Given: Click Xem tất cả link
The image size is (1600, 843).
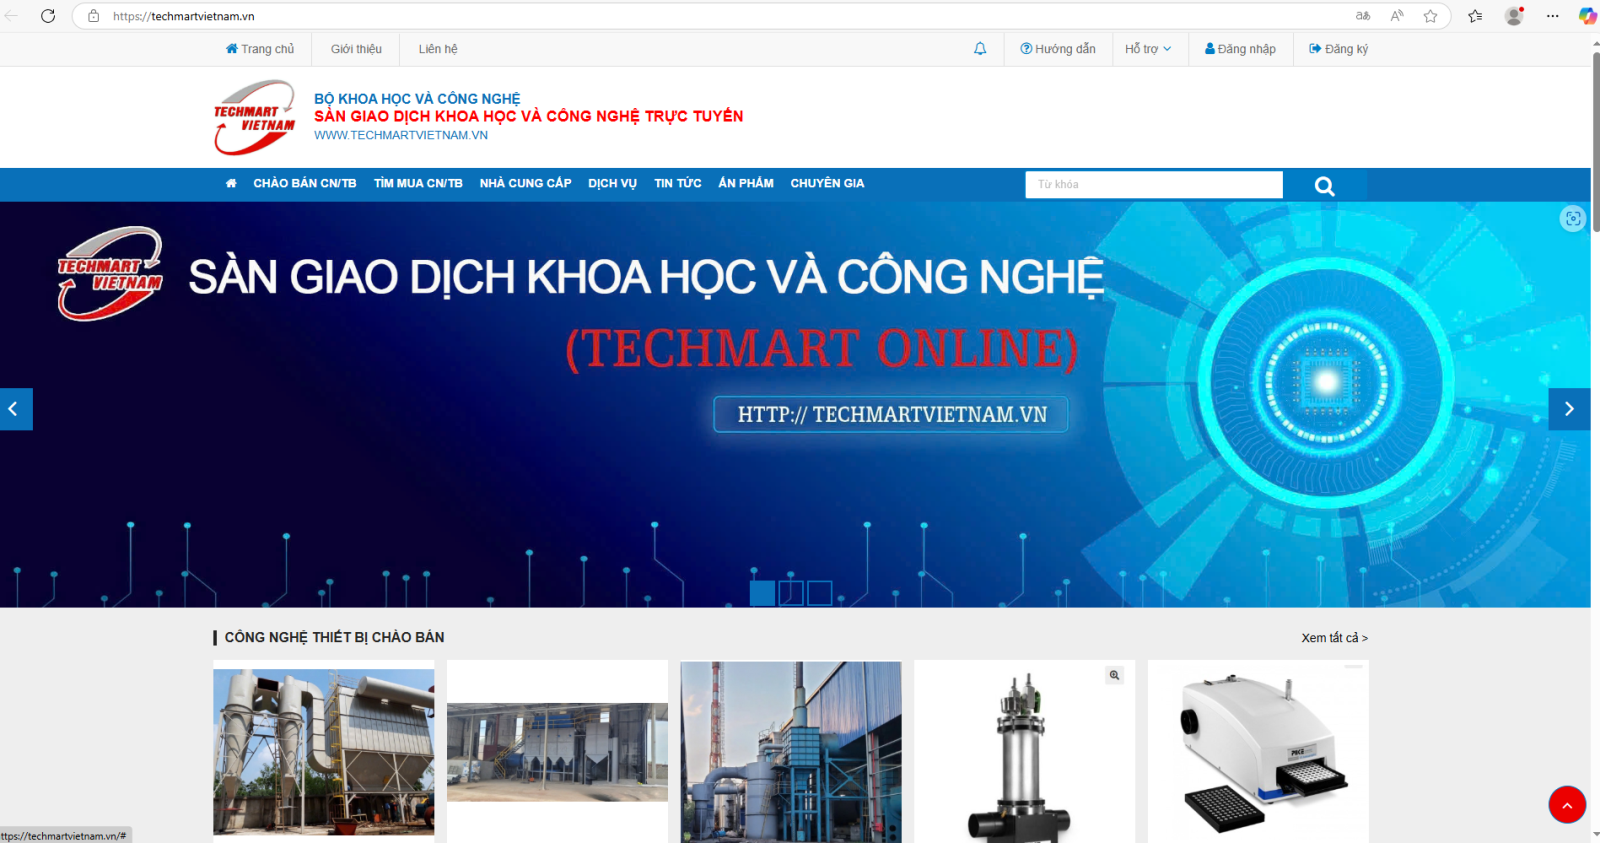Looking at the screenshot, I should tap(1334, 638).
